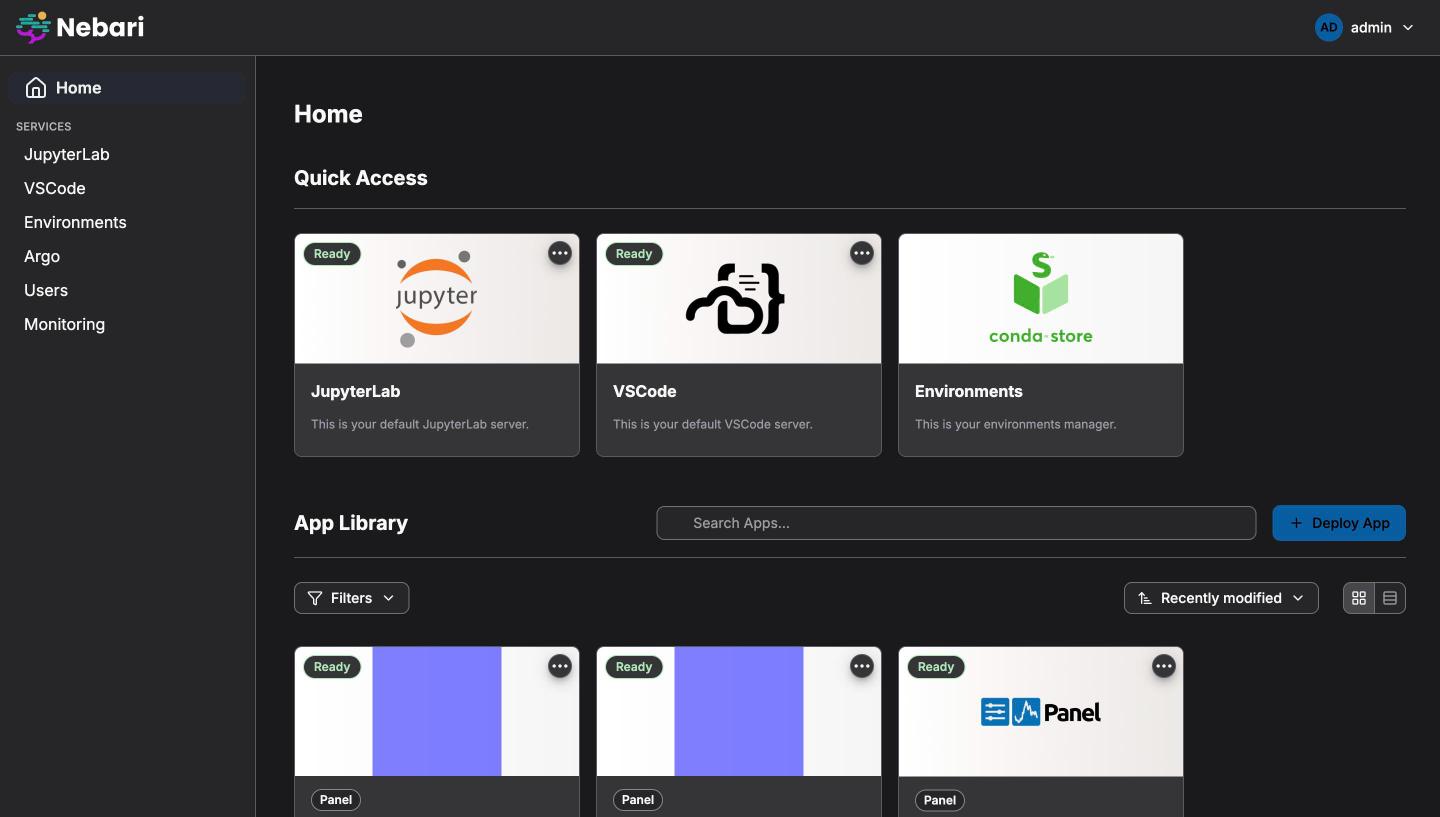
Task: Open the VSCode quick access thumbnail
Action: (739, 299)
